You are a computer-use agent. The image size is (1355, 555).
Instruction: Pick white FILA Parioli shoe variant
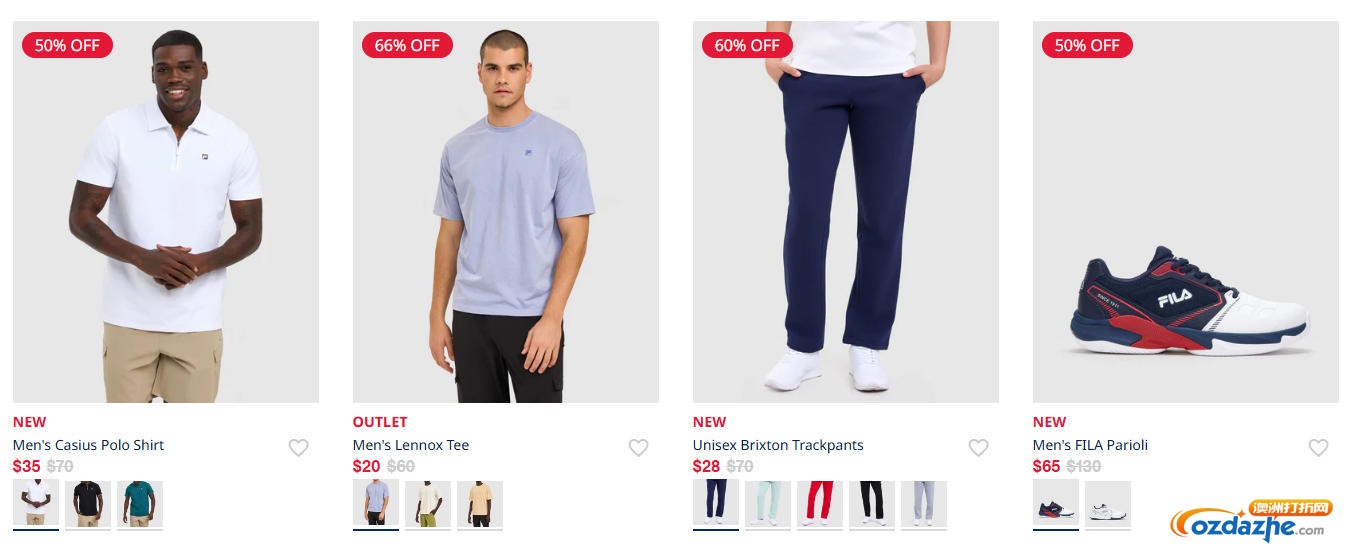(x=1108, y=504)
